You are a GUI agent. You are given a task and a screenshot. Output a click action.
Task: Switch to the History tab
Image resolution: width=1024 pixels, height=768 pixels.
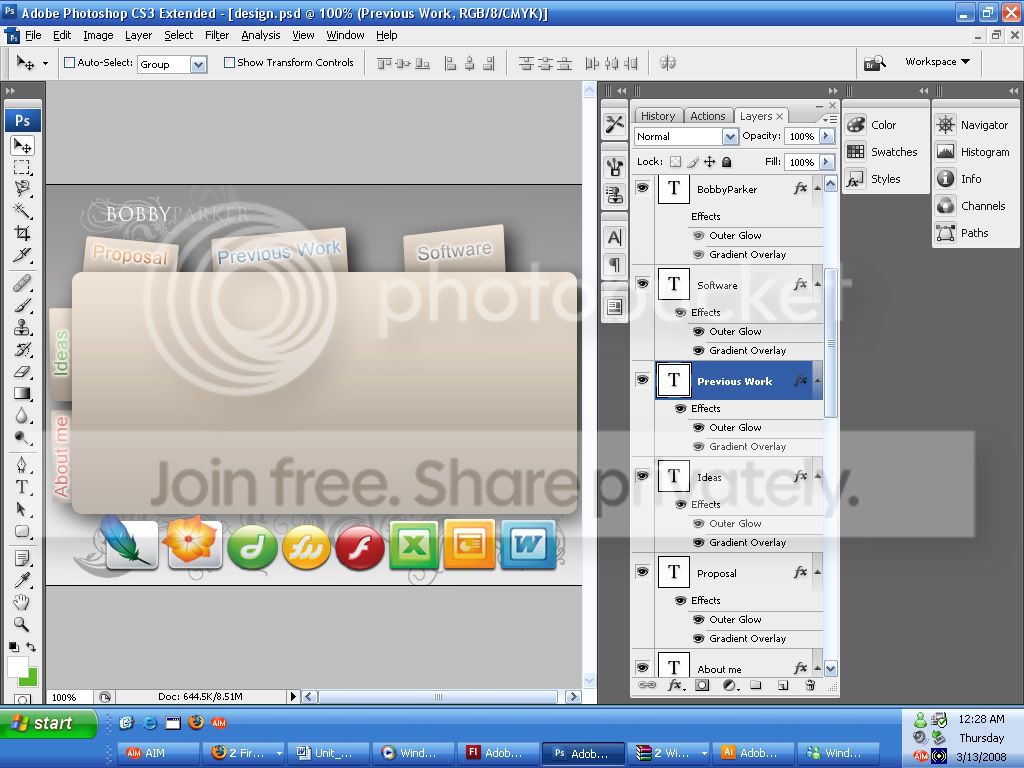coord(658,116)
